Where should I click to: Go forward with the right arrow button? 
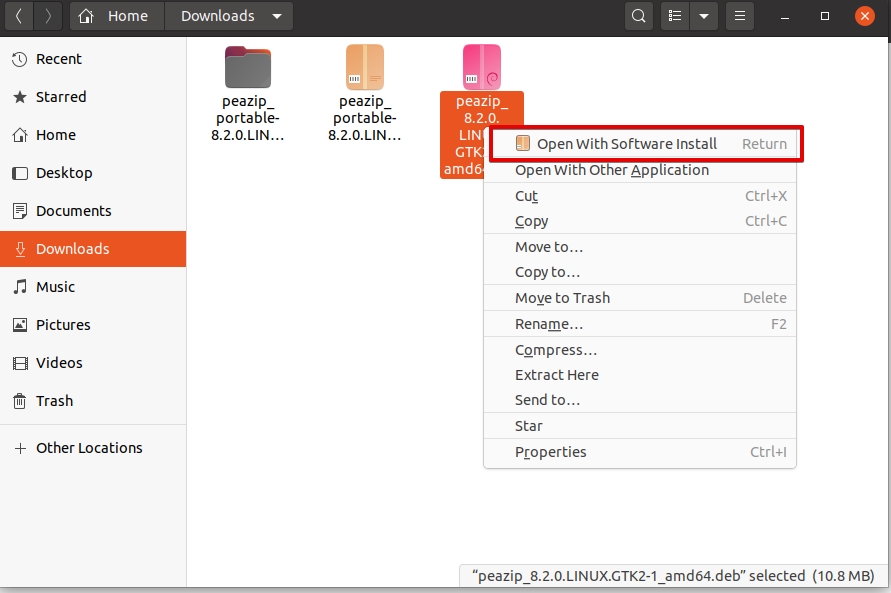tap(48, 16)
